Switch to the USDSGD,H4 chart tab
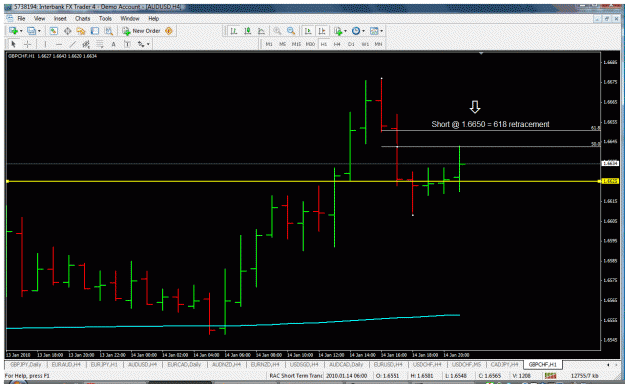The height and width of the screenshot is (384, 625). (304, 364)
